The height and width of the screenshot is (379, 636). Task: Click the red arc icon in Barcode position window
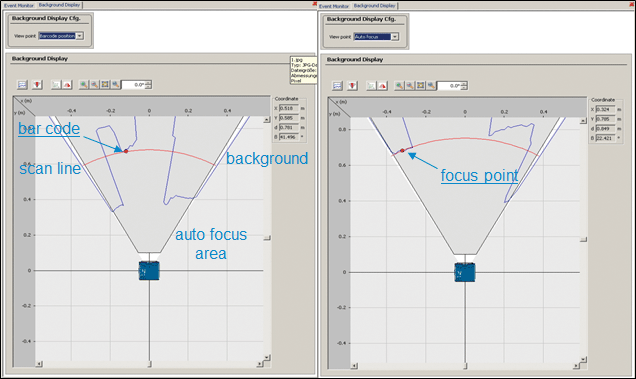click(67, 84)
